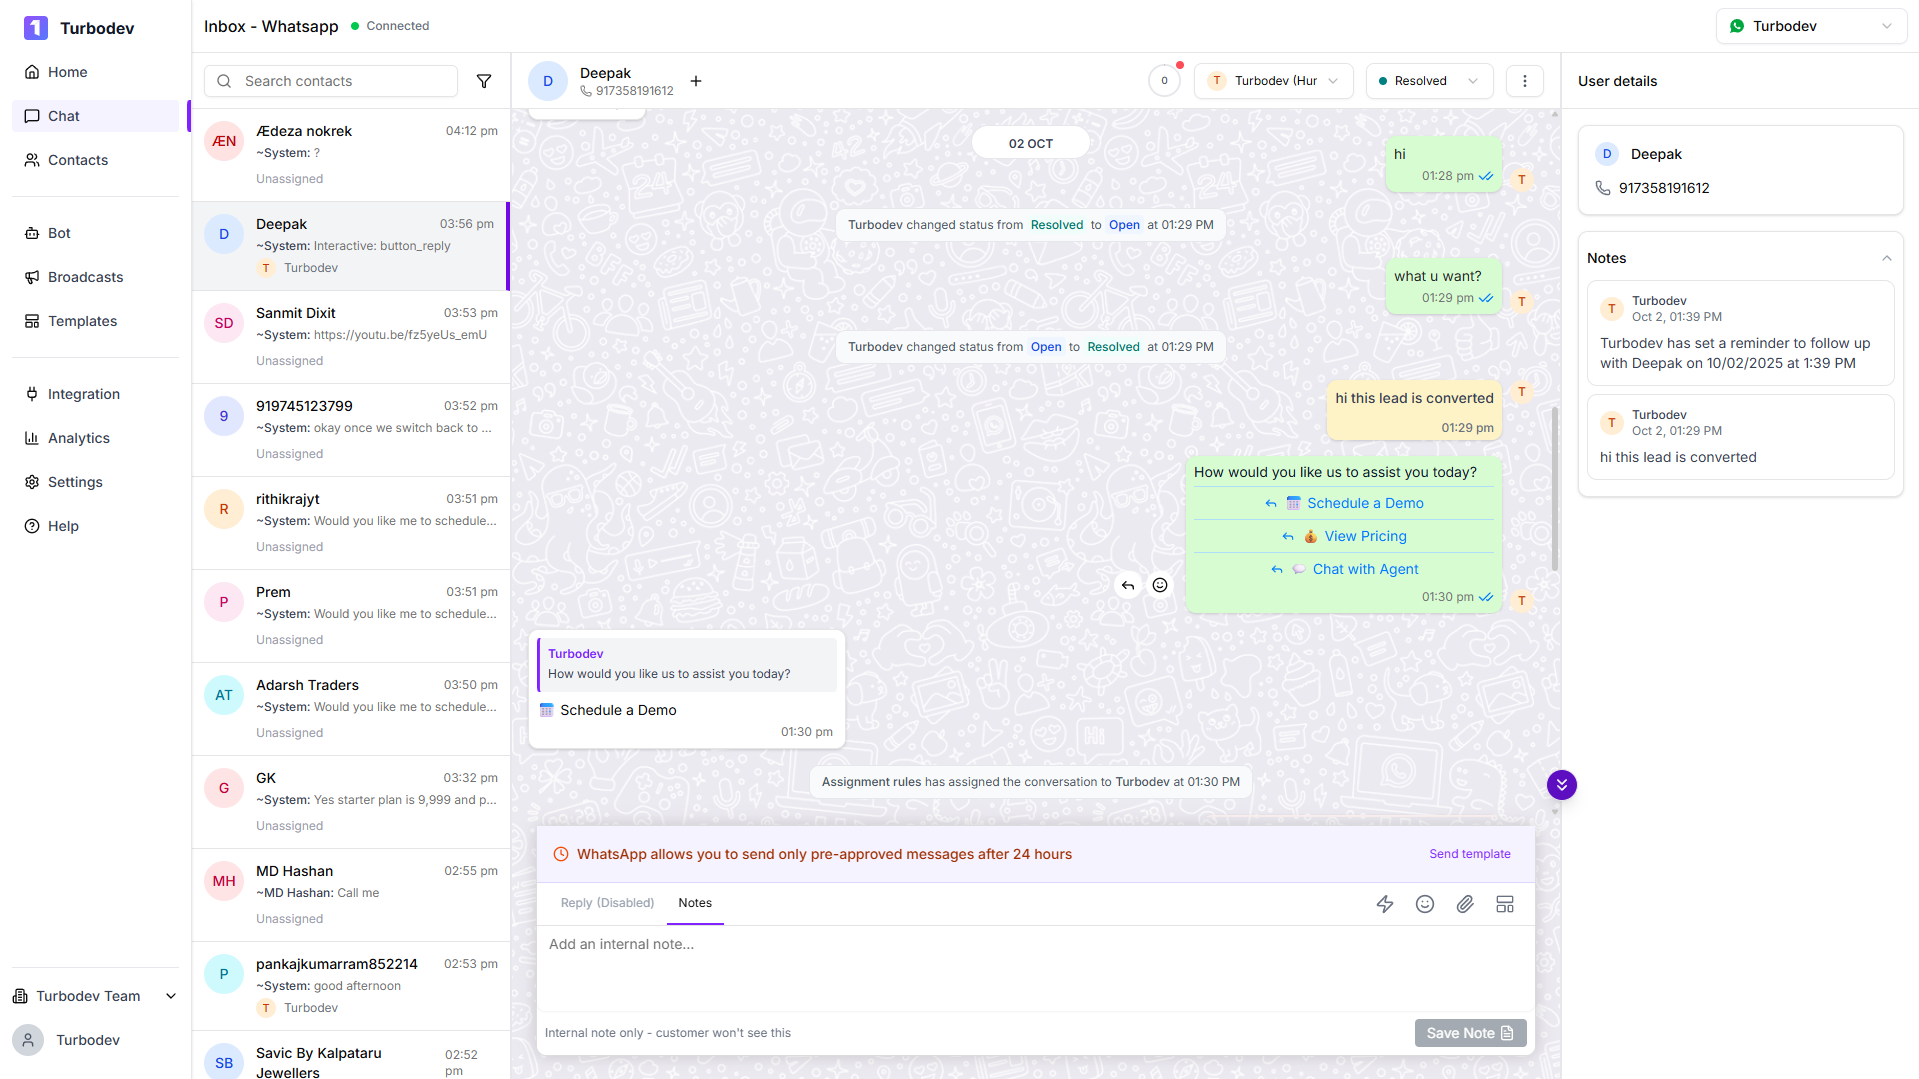
Task: Click the attachment paperclip icon
Action: pos(1465,904)
